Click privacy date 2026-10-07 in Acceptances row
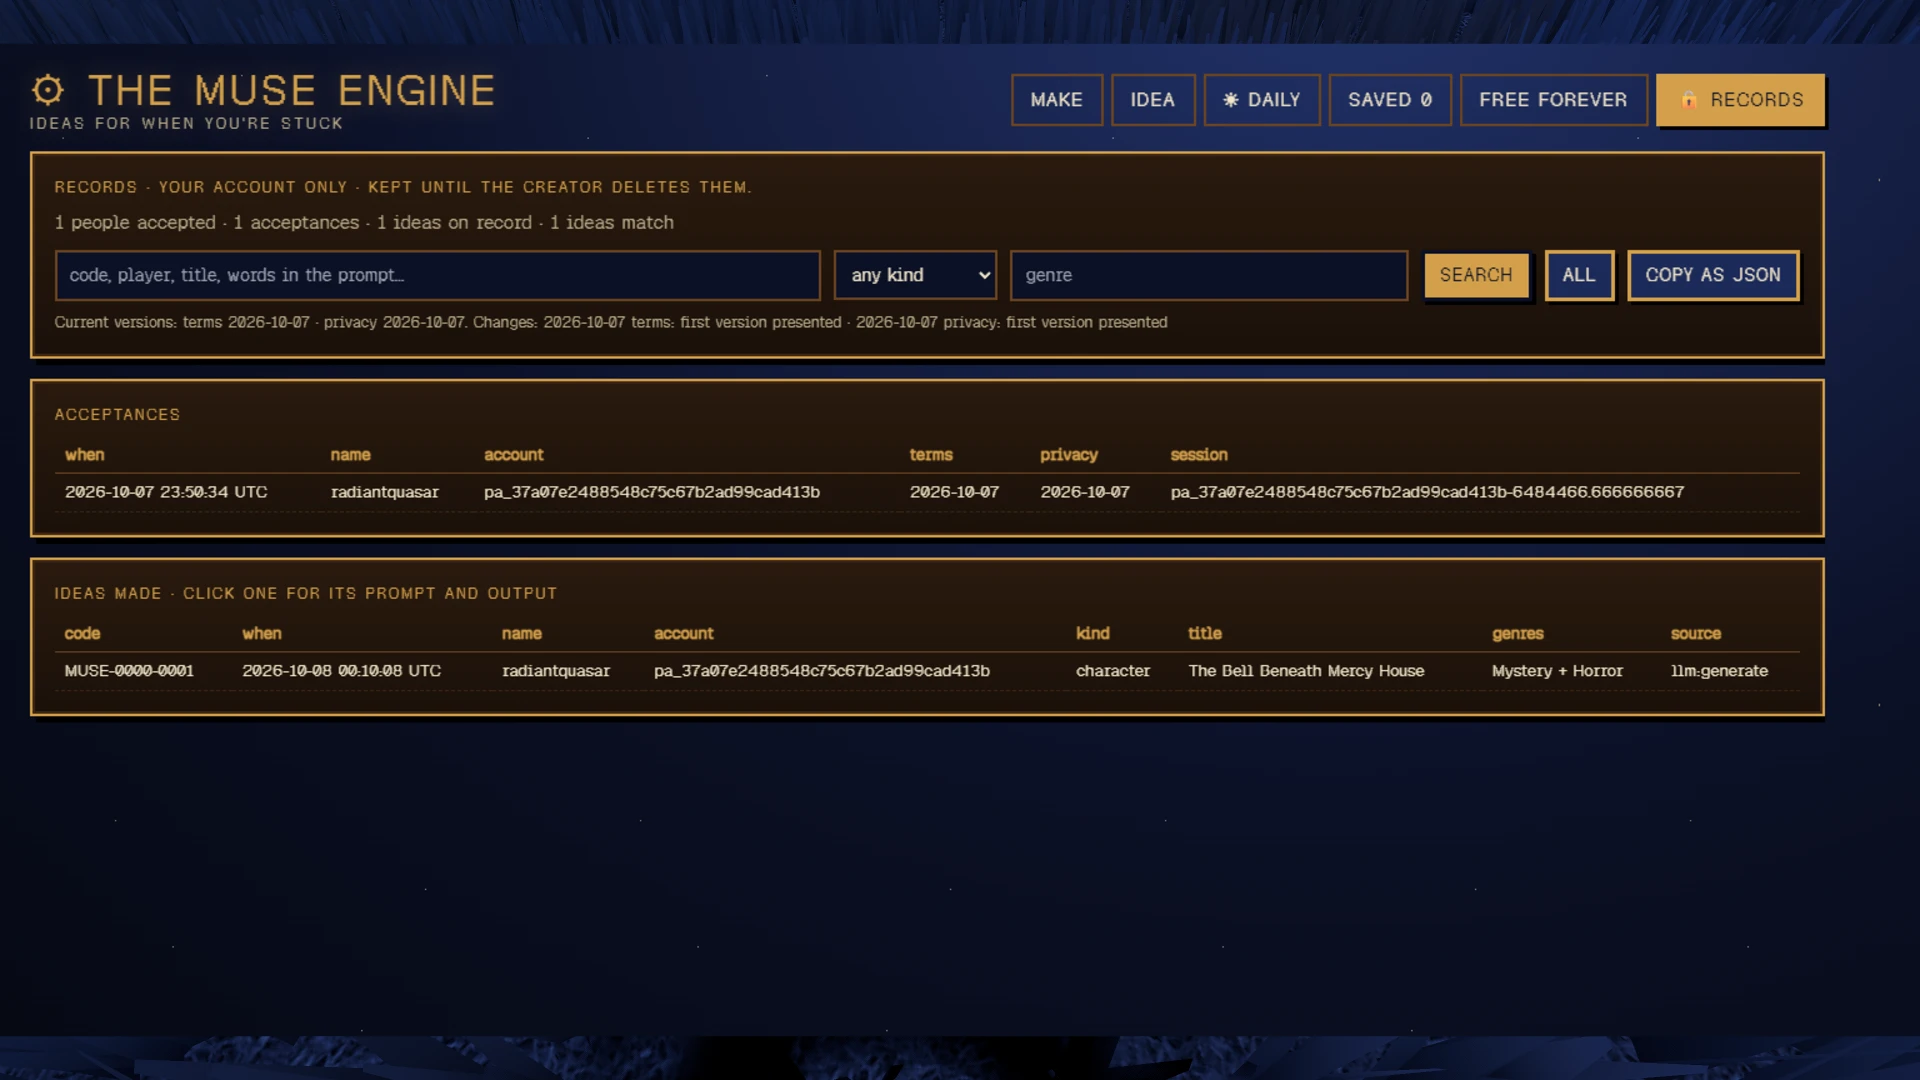1920x1080 pixels. pos(1085,492)
